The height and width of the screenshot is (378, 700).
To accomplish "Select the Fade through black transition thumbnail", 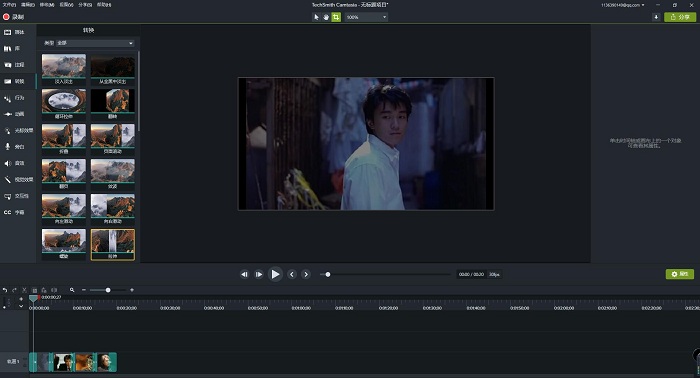I will pos(112,69).
